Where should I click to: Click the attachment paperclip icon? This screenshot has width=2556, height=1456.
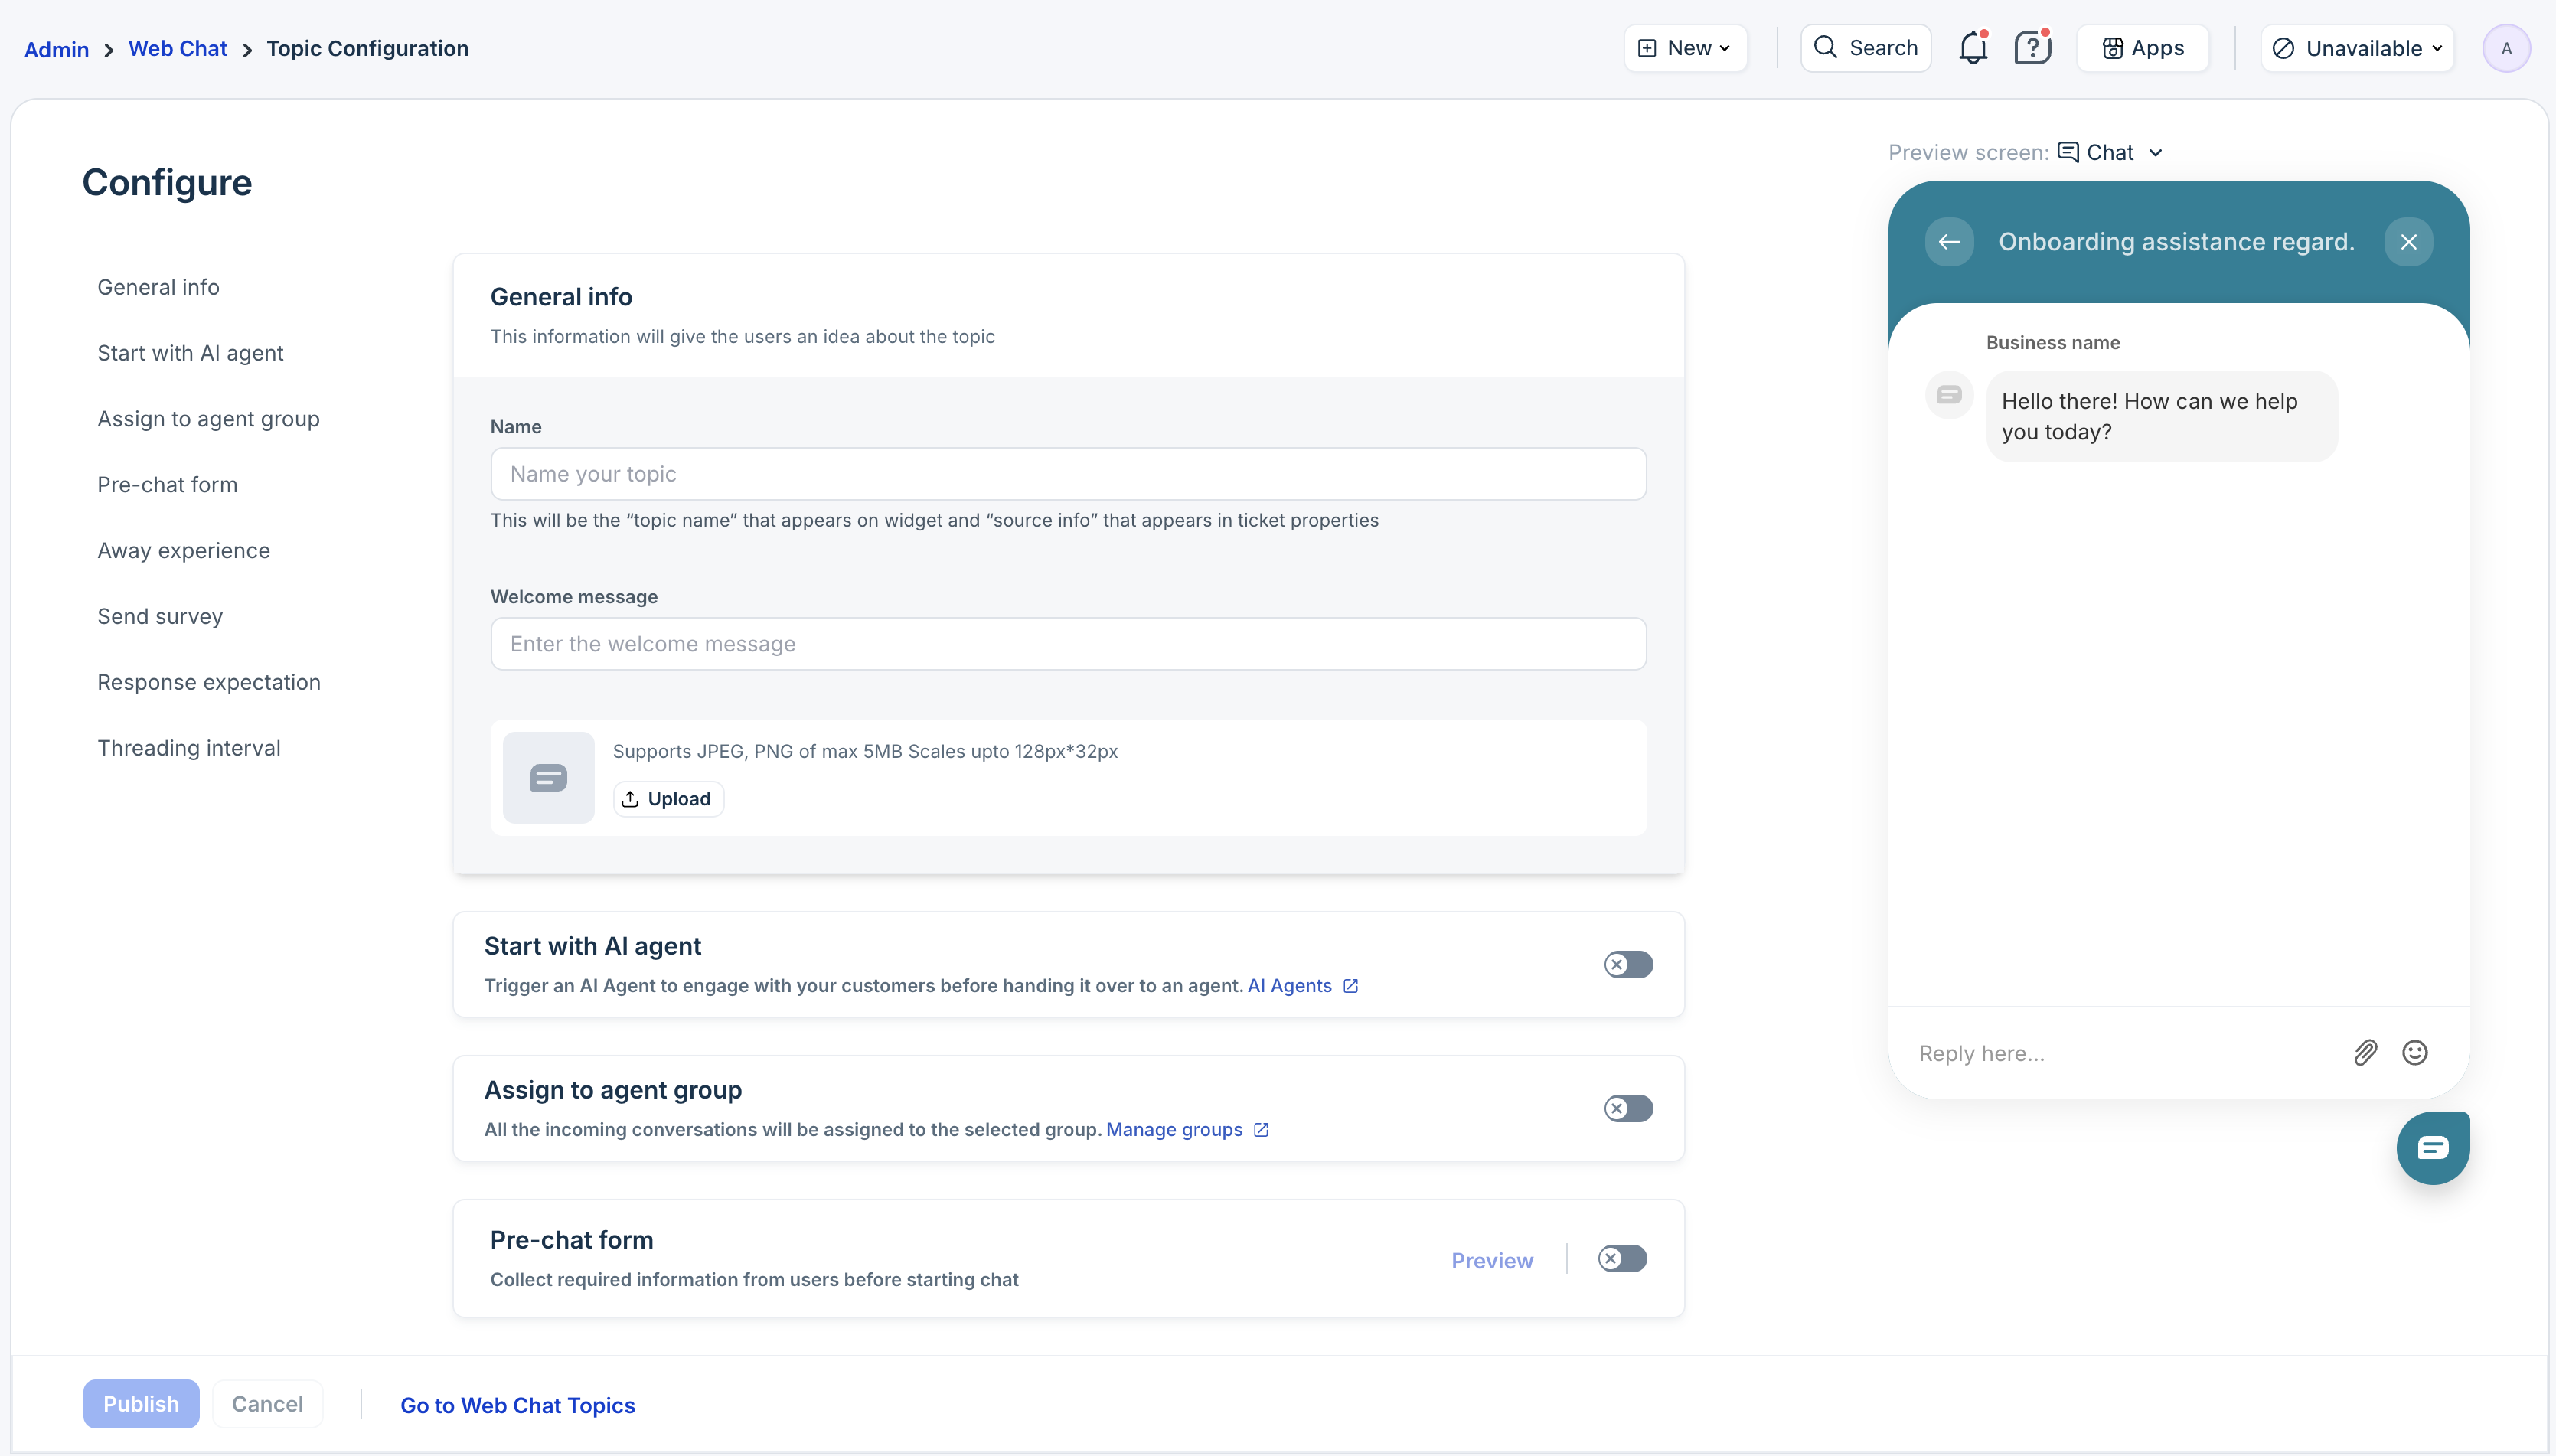pos(2364,1052)
